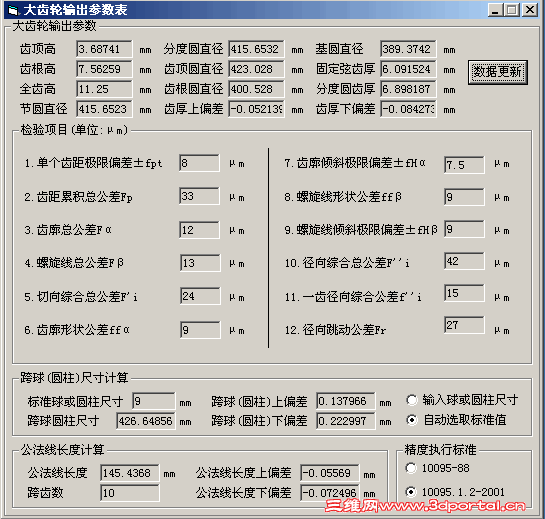Click the 齿根圆直径 field showing 400.528
This screenshot has height=519, width=545.
click(257, 89)
